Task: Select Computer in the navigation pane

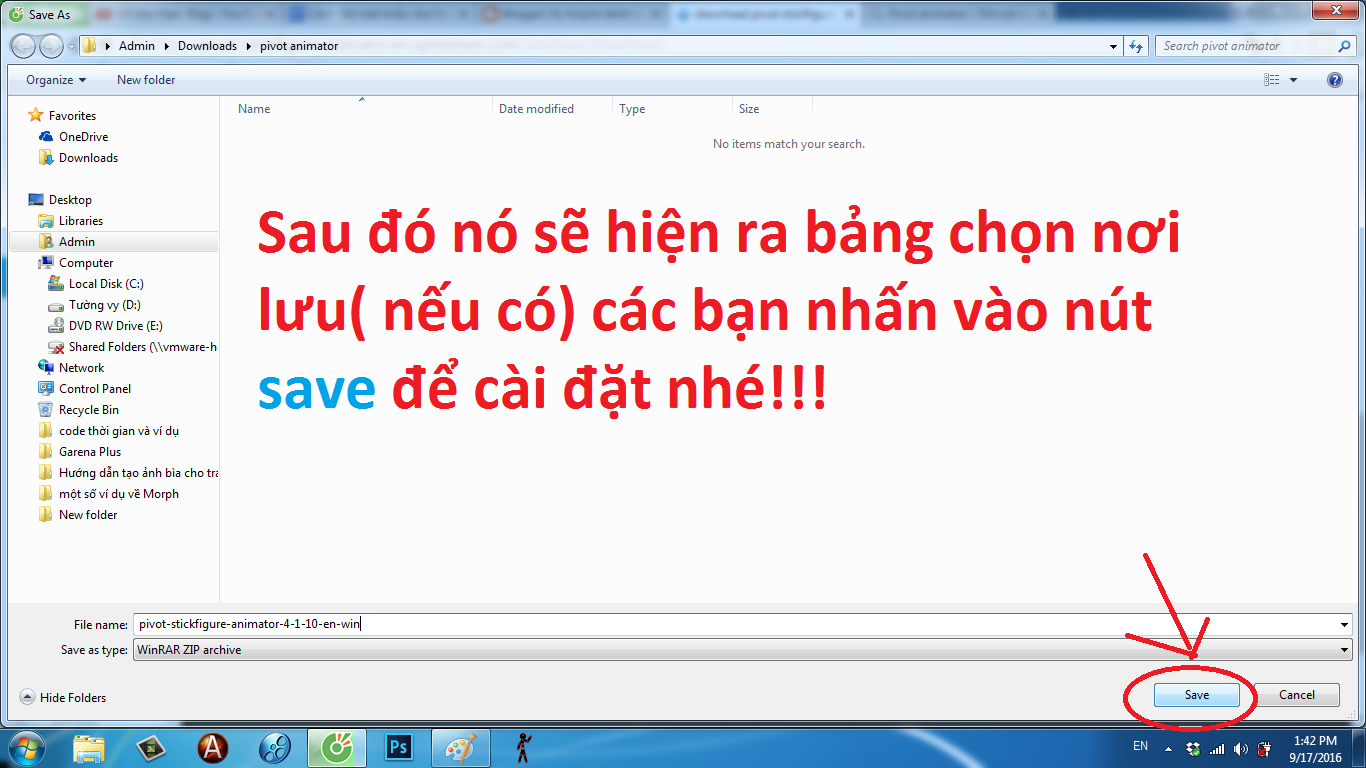Action: tap(86, 263)
